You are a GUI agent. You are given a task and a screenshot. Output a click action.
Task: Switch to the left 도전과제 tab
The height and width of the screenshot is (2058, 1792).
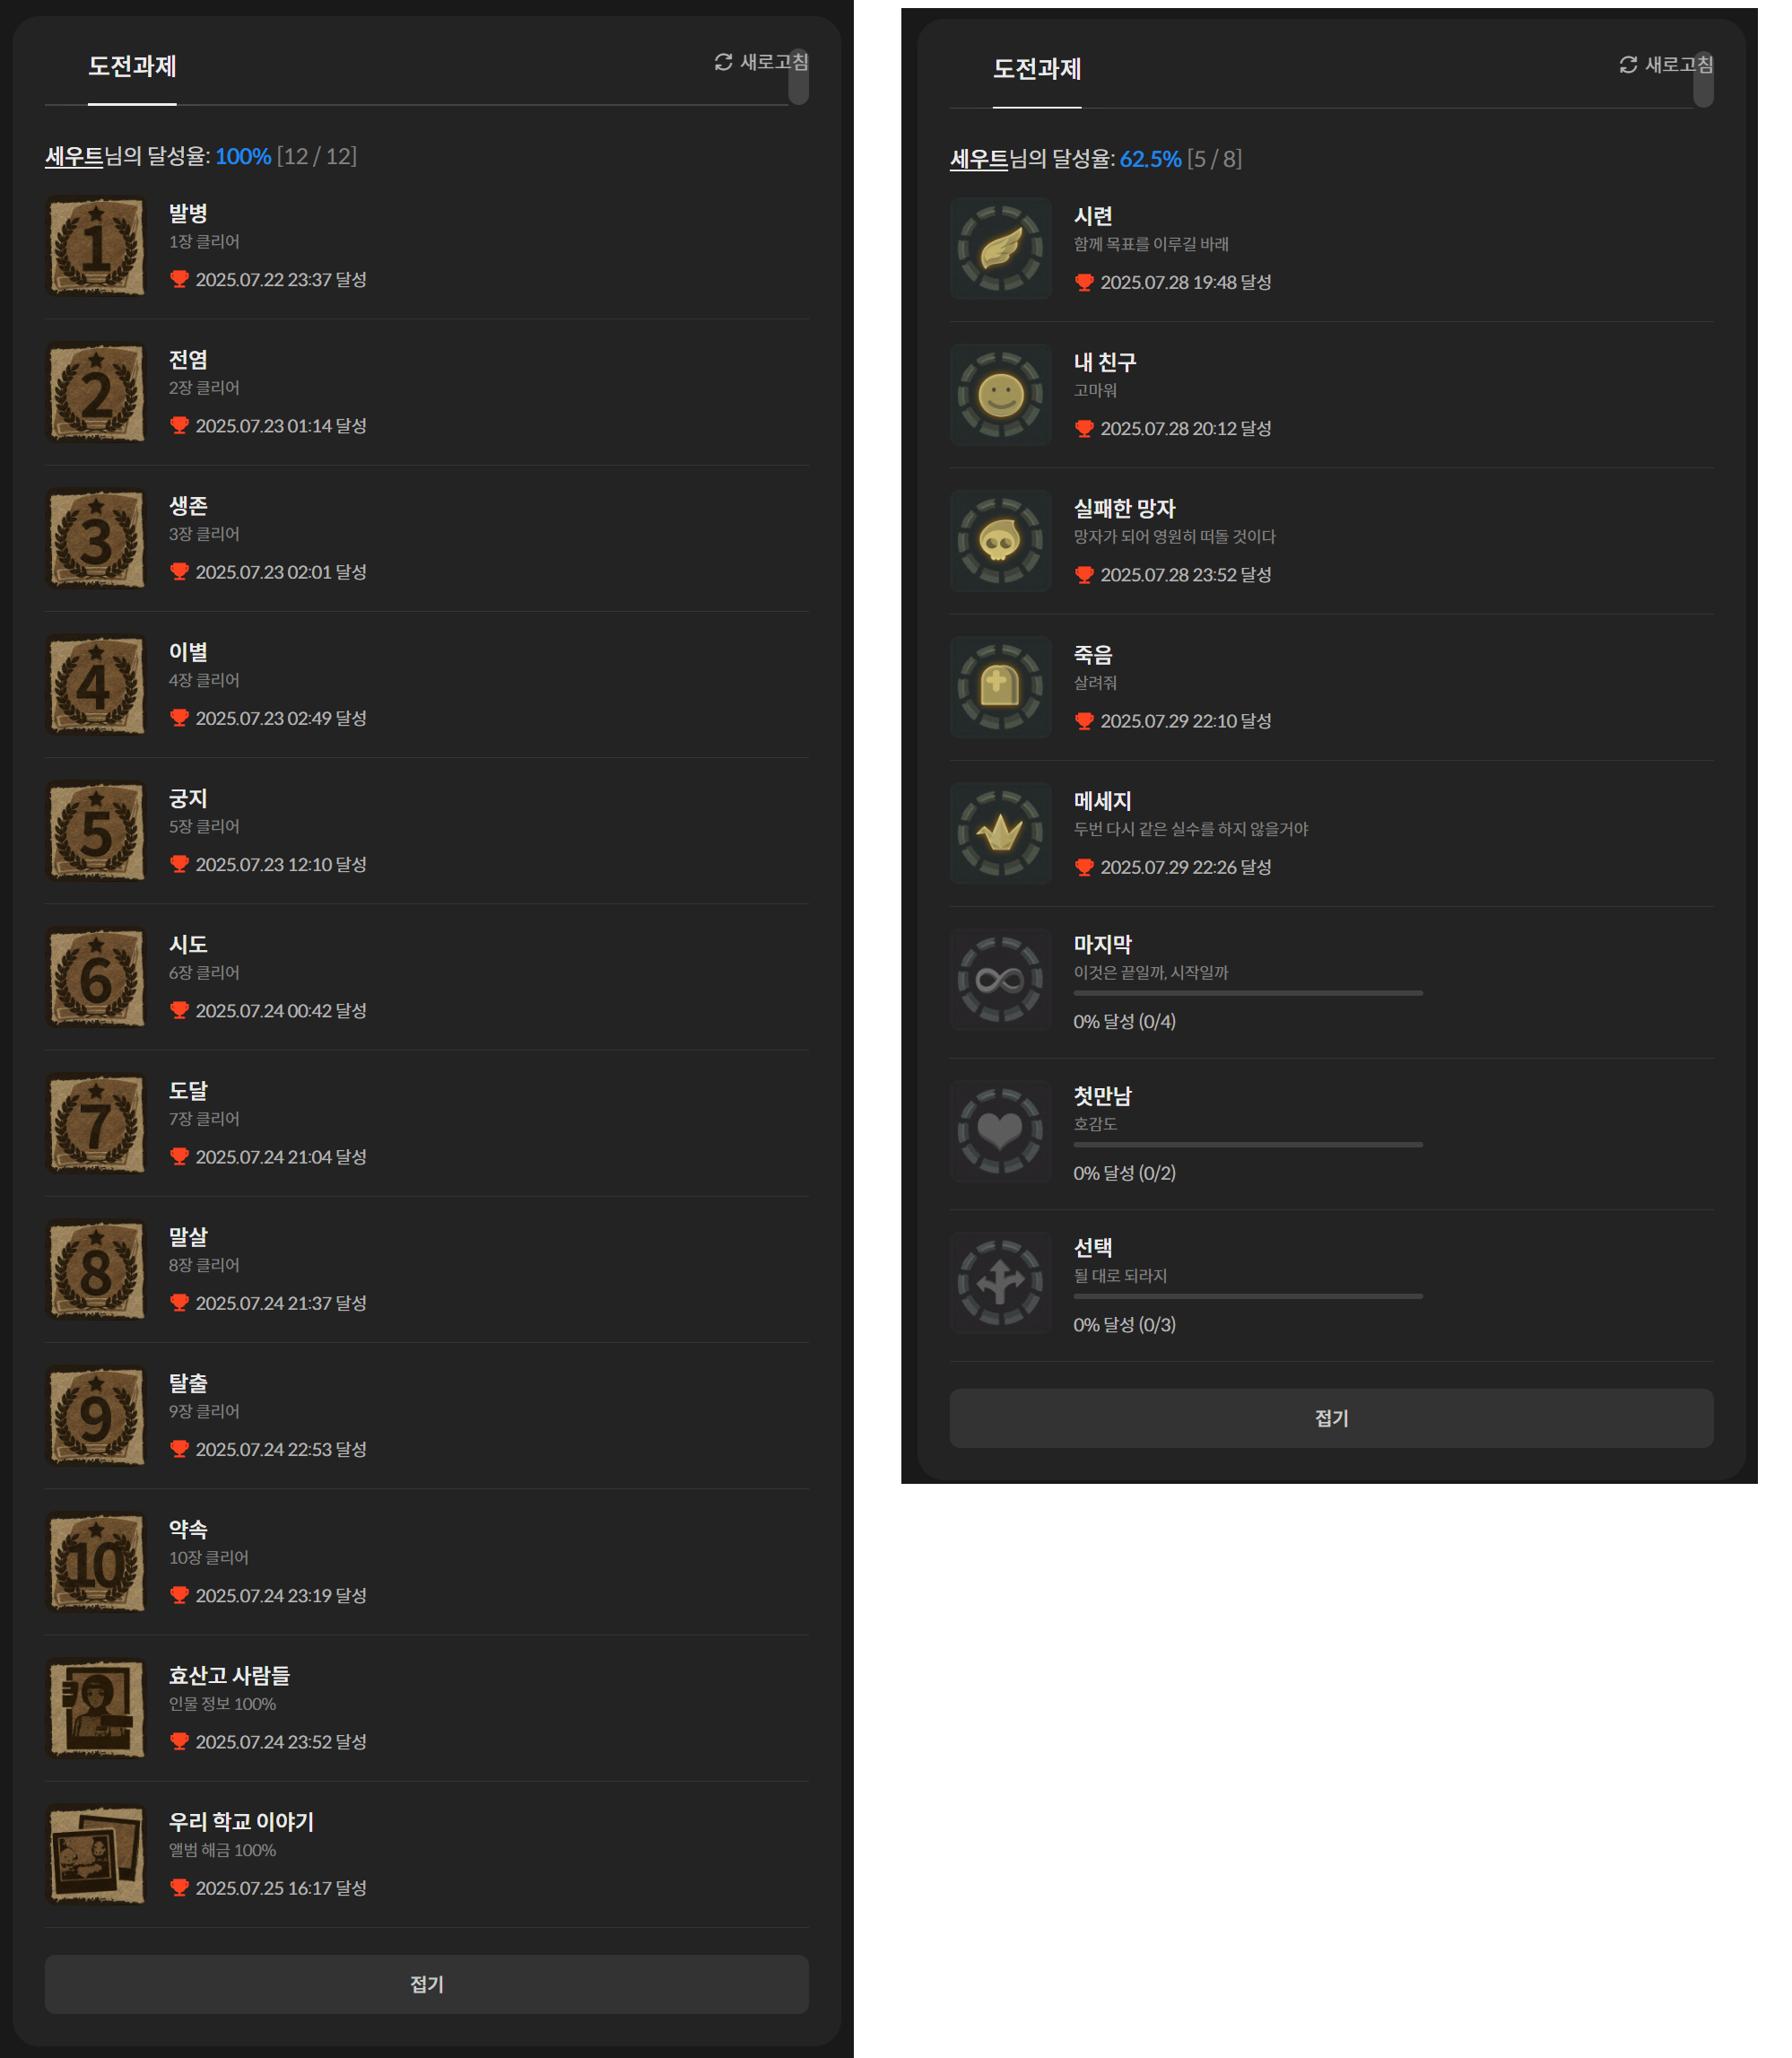coord(132,67)
